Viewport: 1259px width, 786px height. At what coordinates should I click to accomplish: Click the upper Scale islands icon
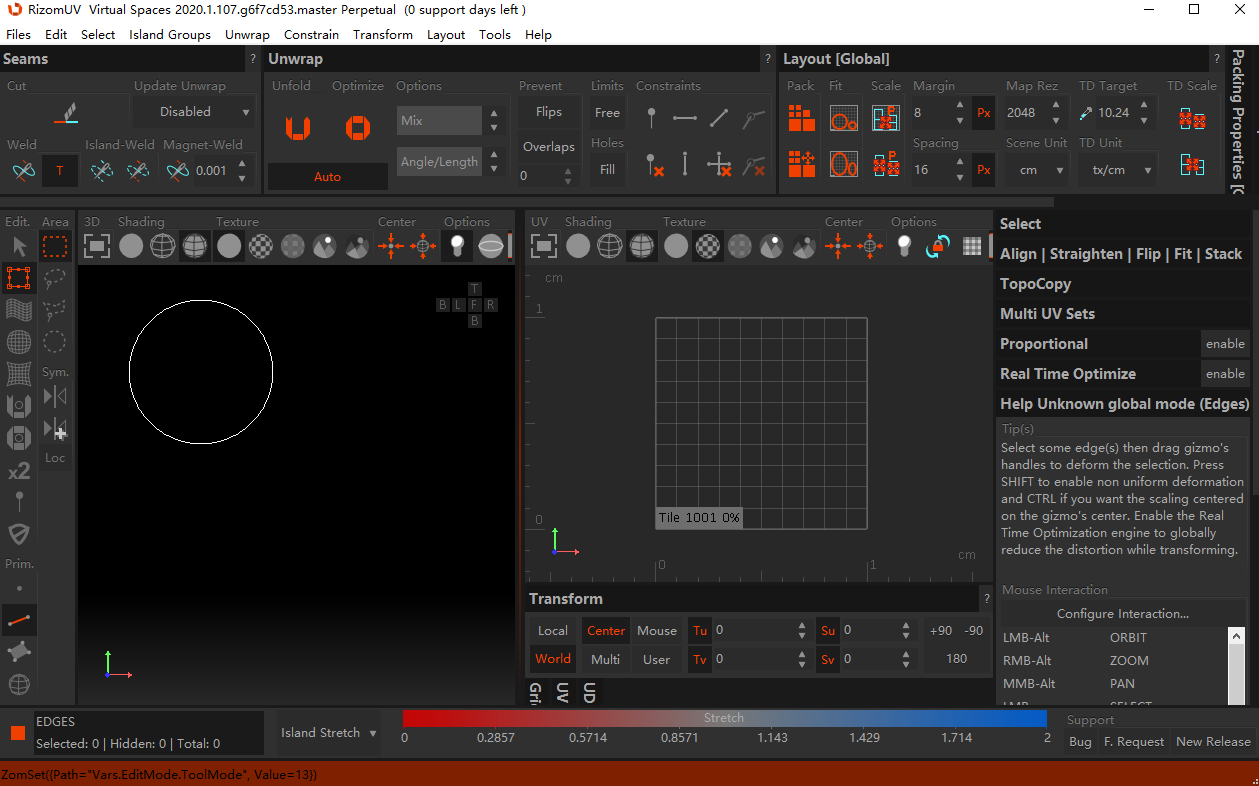click(x=885, y=118)
